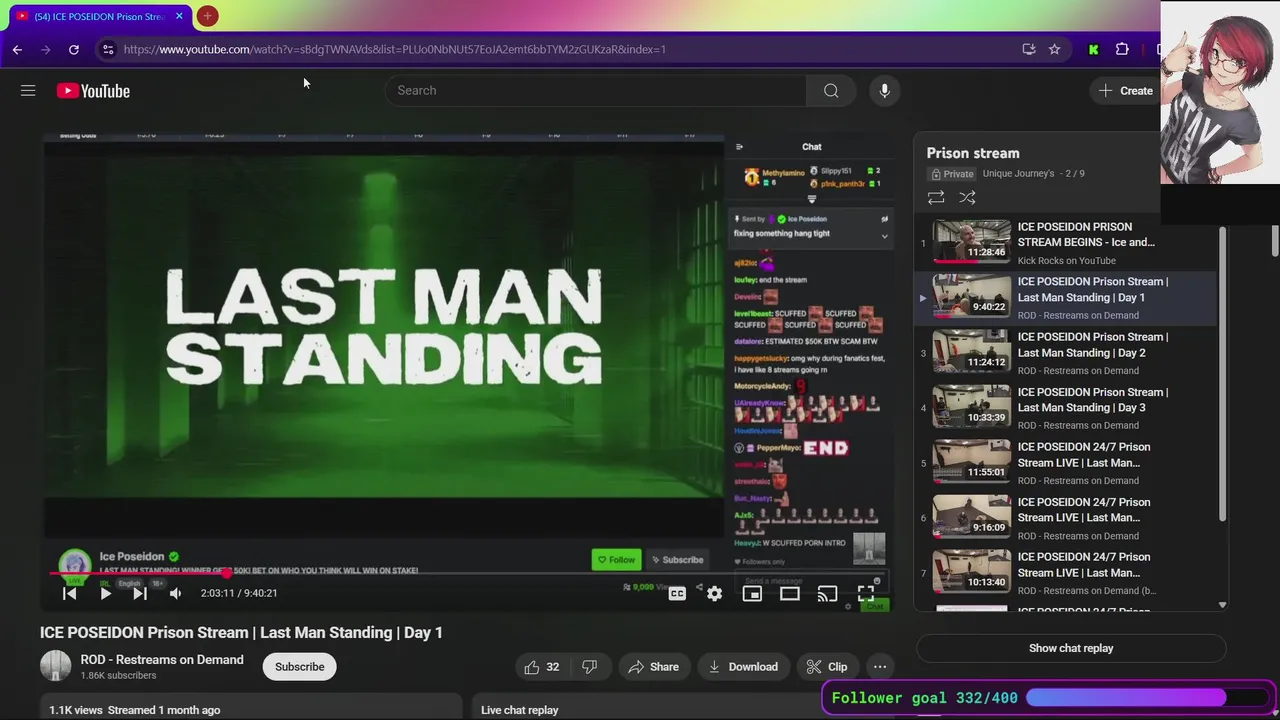Screen dimensions: 1280x720
Task: Share the video
Action: [653, 667]
